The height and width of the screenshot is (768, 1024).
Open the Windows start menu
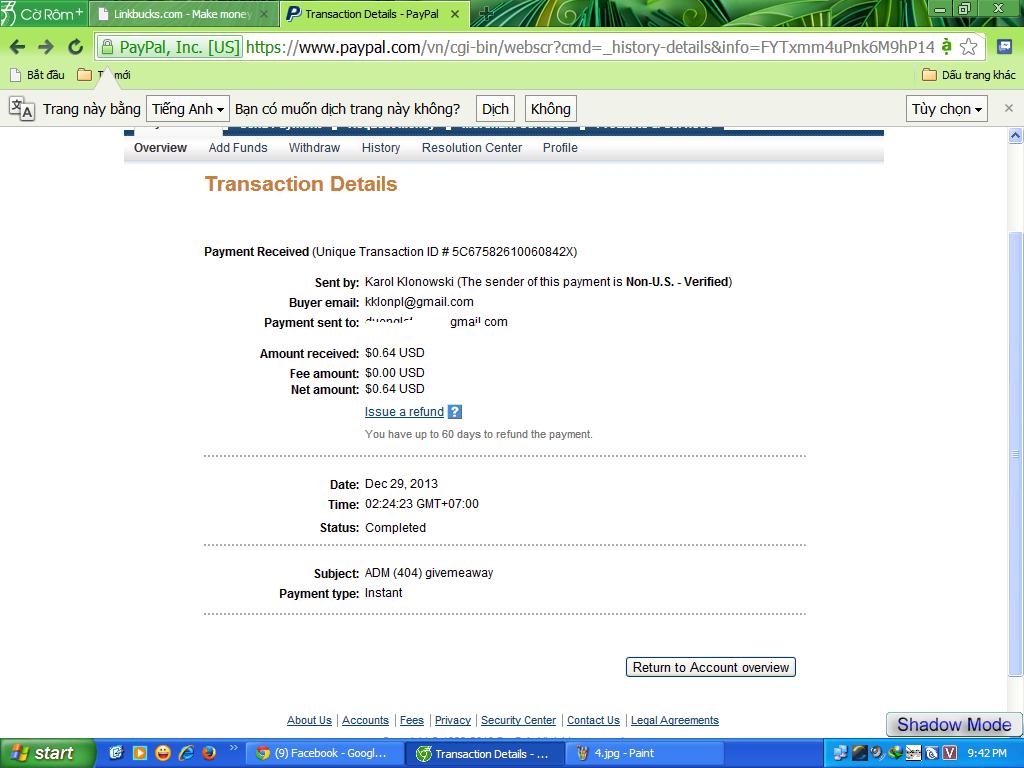(47, 754)
